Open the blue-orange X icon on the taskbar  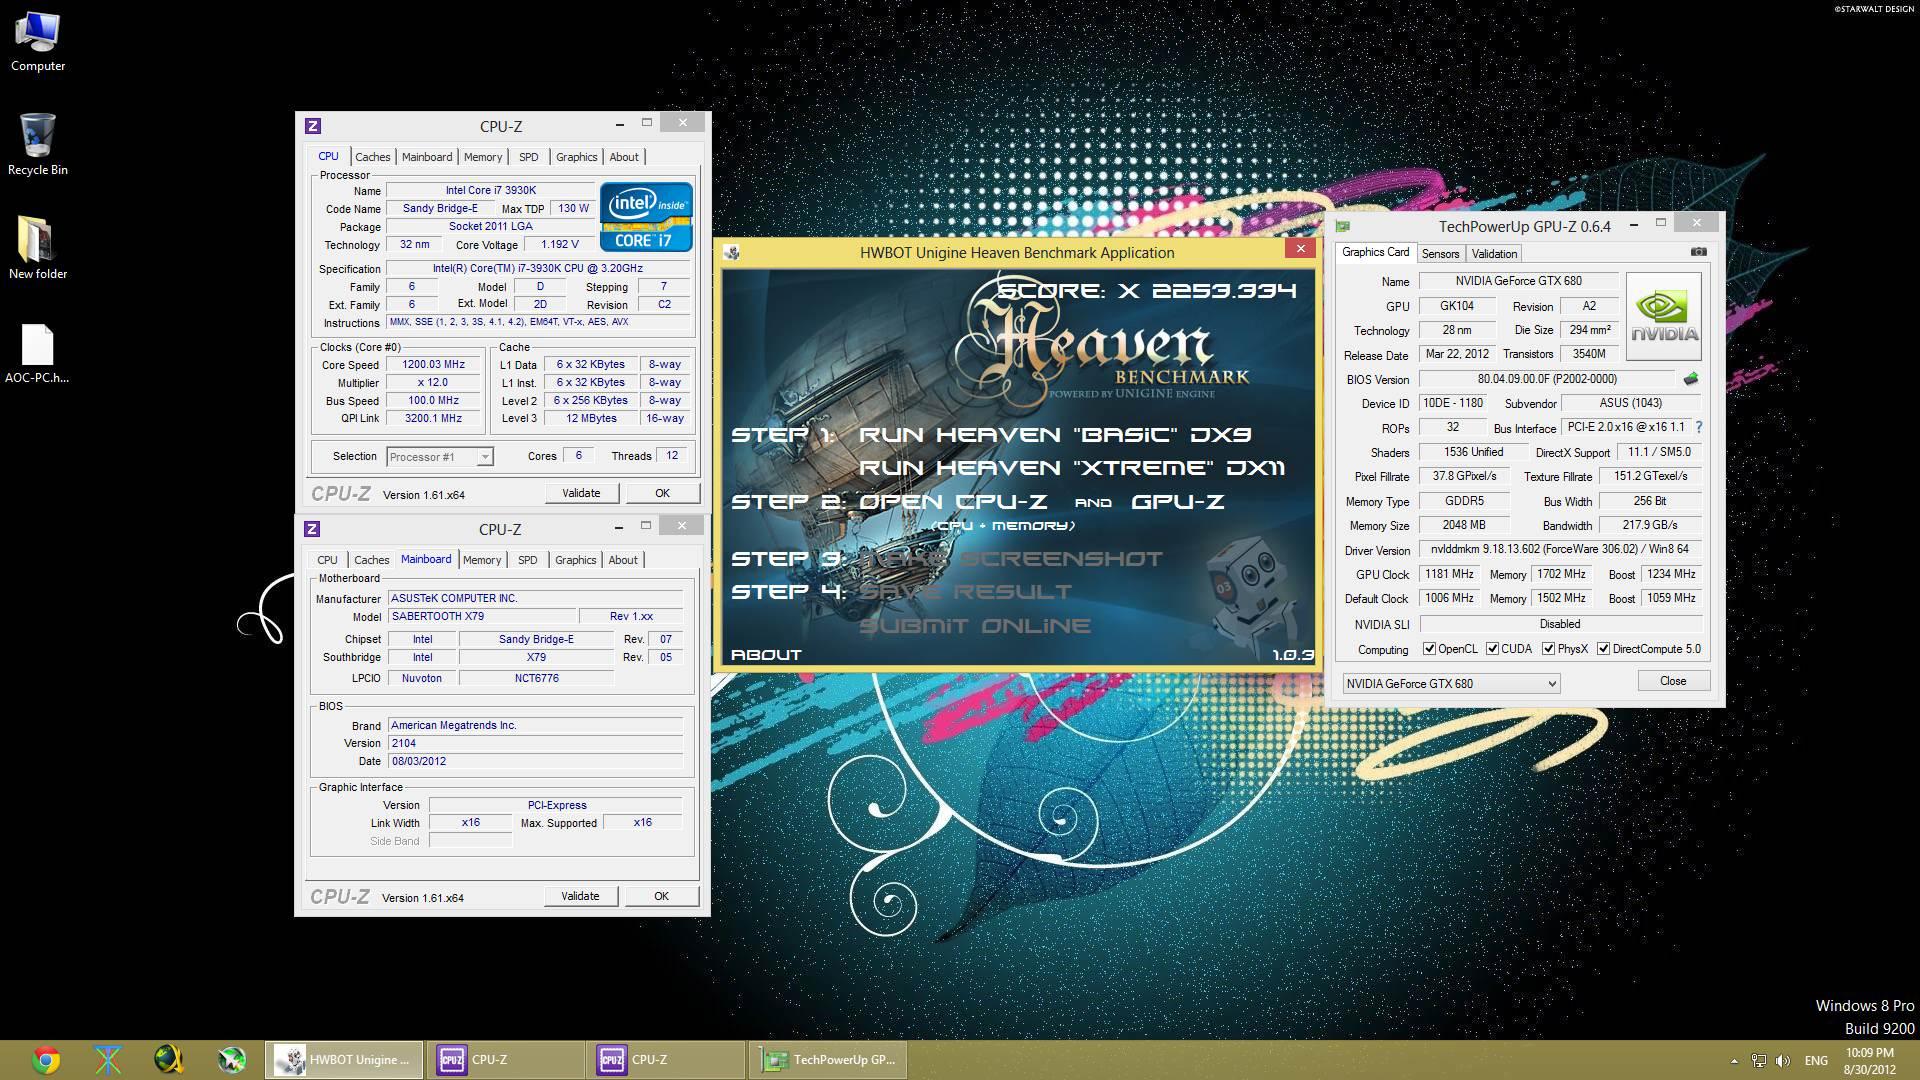click(108, 1060)
